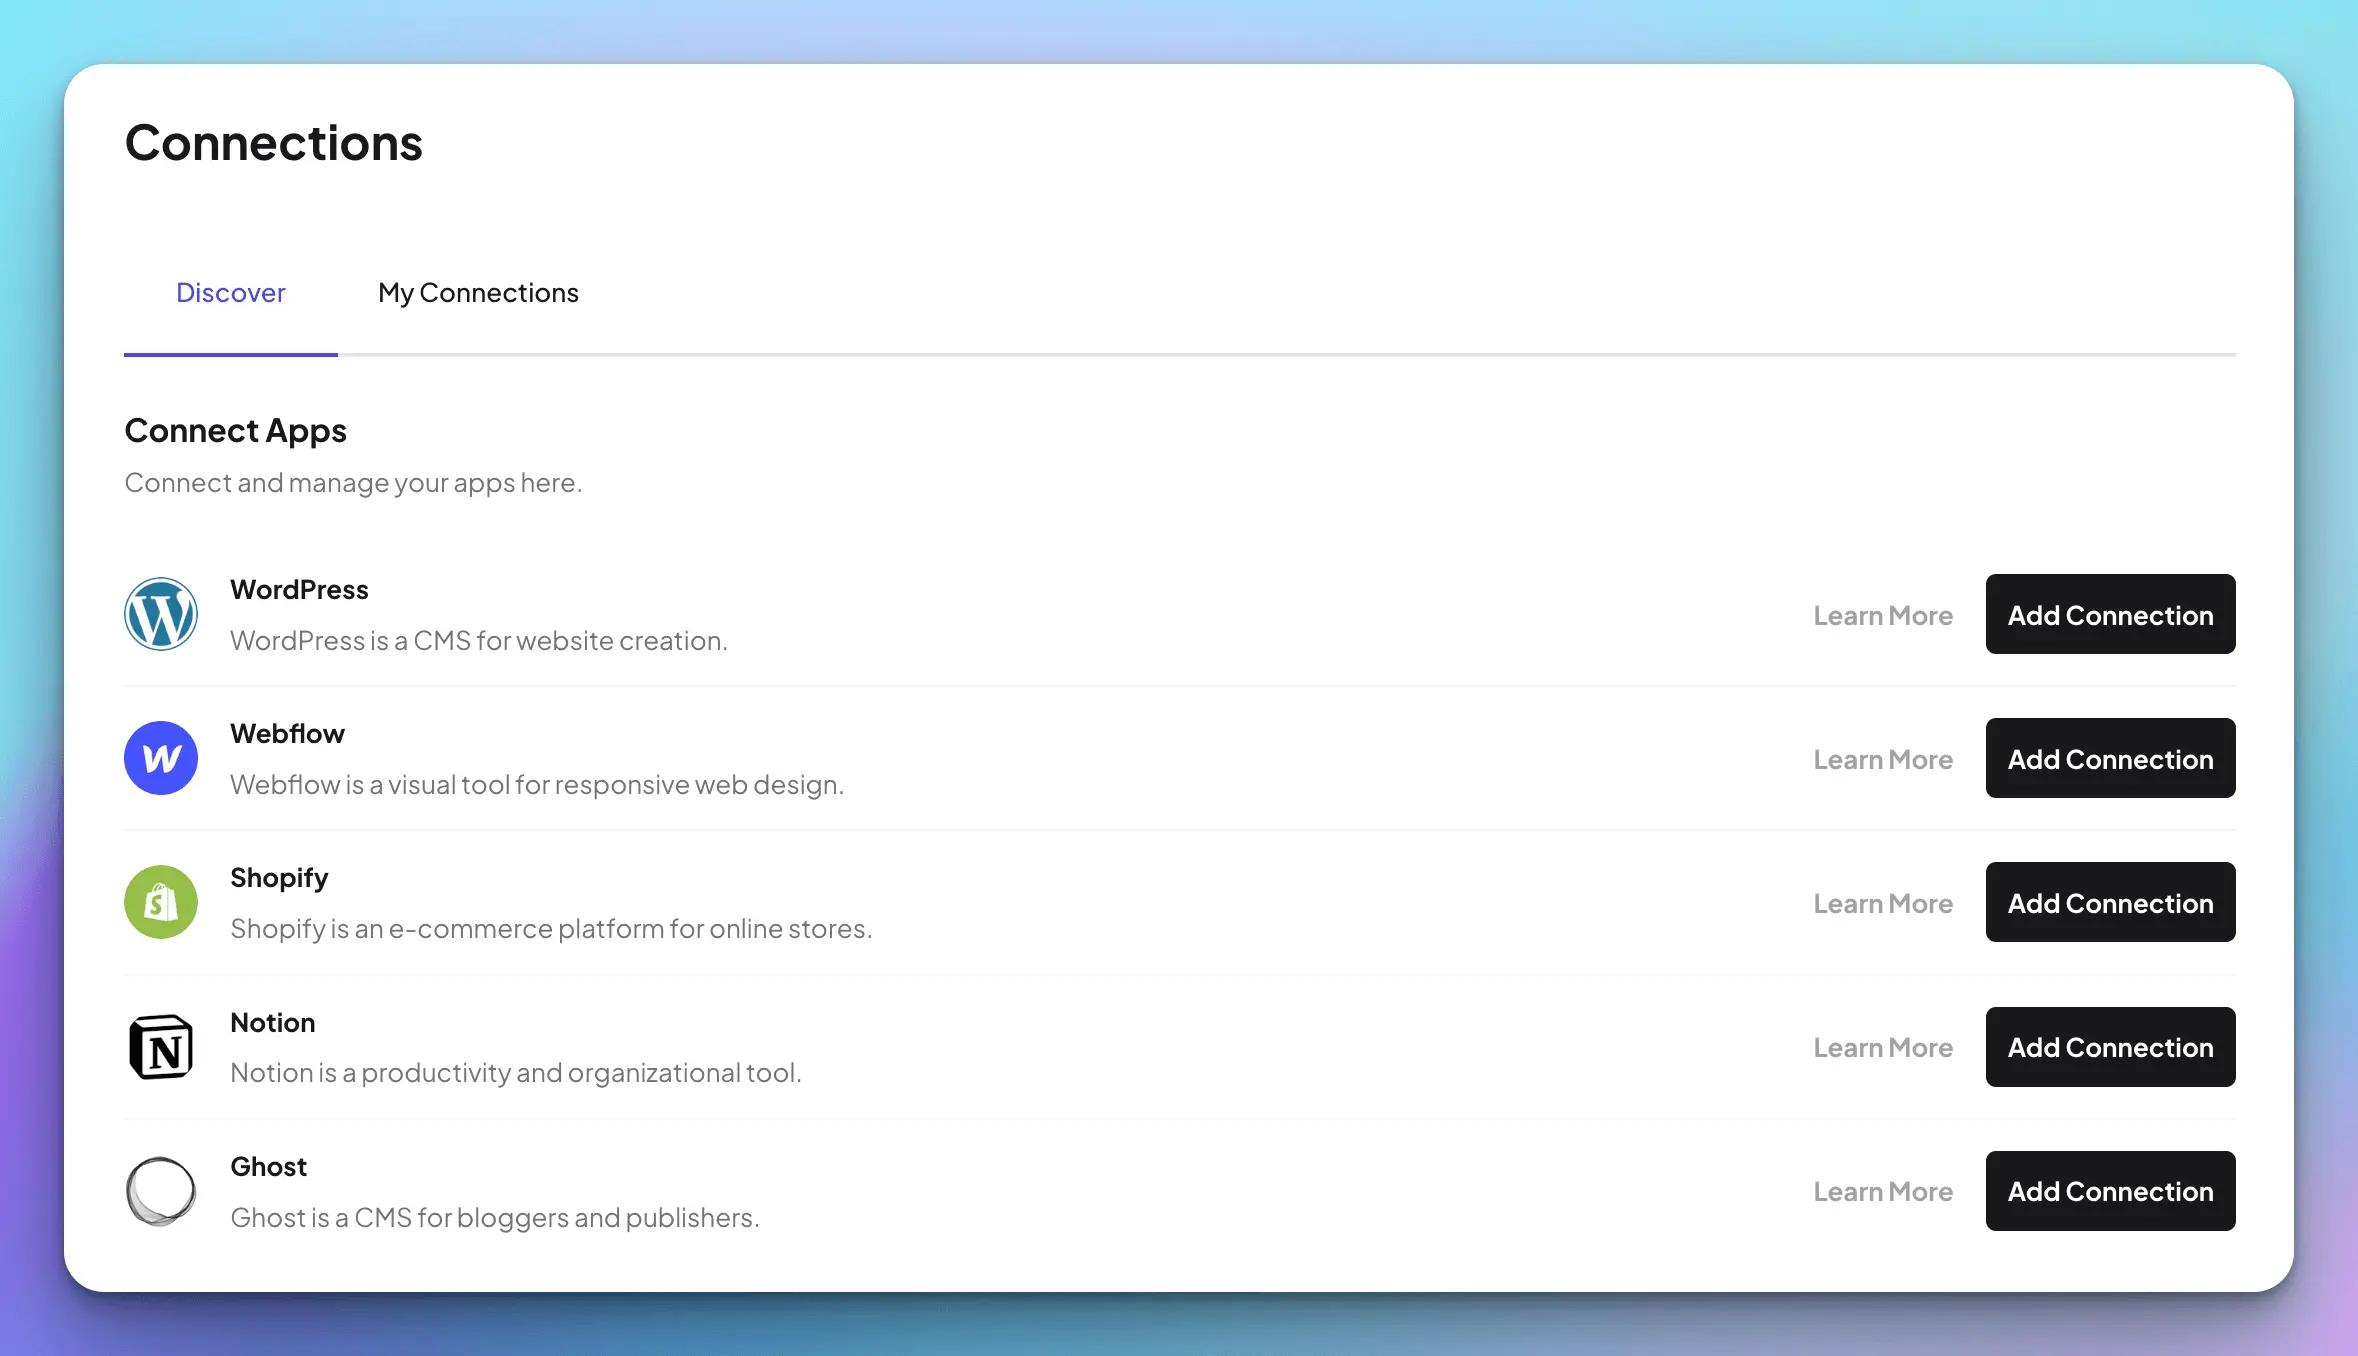2358x1356 pixels.
Task: Open Learn More for Ghost
Action: click(x=1883, y=1192)
